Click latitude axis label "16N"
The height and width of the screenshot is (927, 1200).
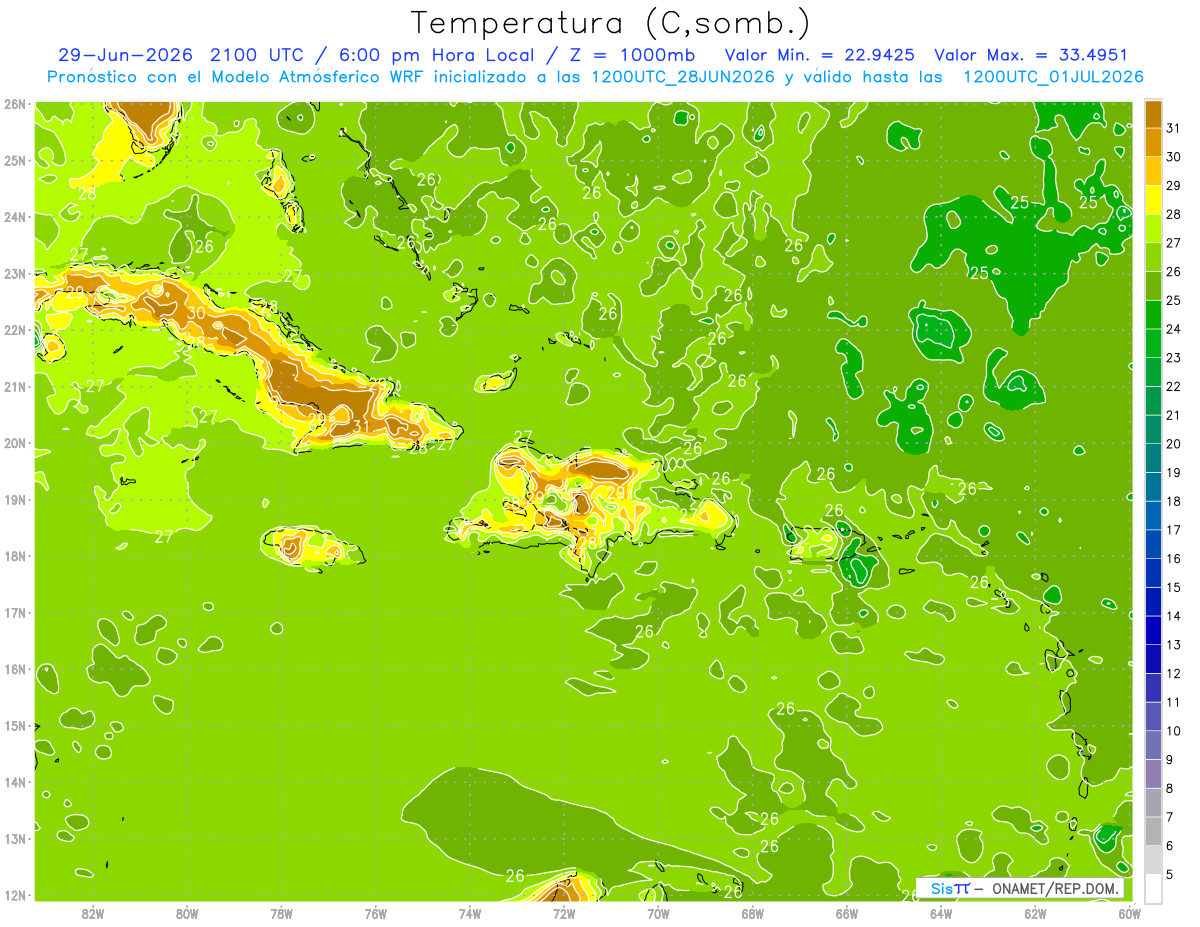[15, 669]
